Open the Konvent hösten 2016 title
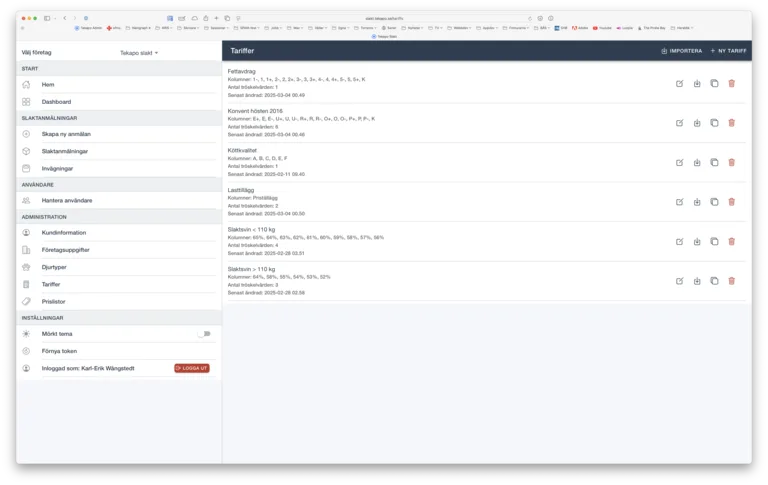This screenshot has height=485, width=768. click(x=255, y=111)
